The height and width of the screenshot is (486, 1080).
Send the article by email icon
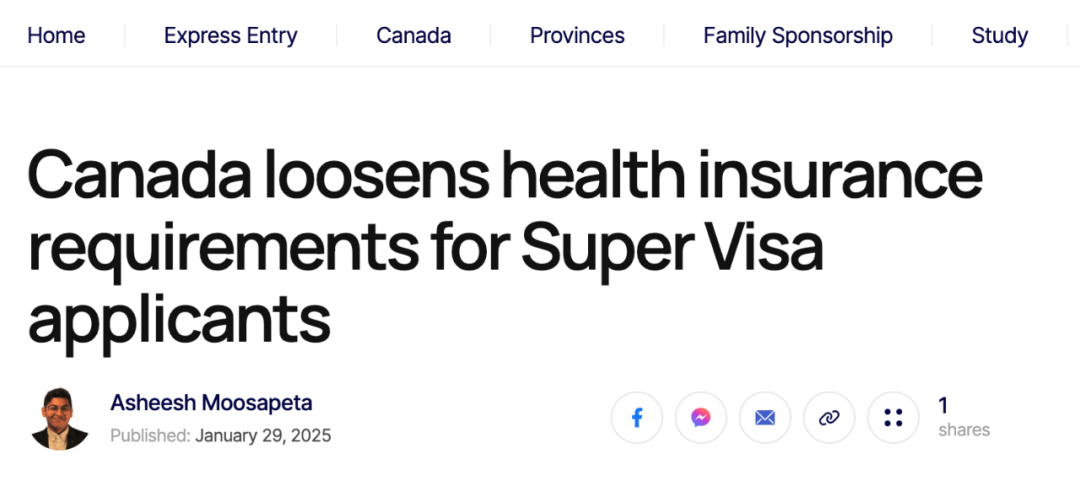pos(765,417)
